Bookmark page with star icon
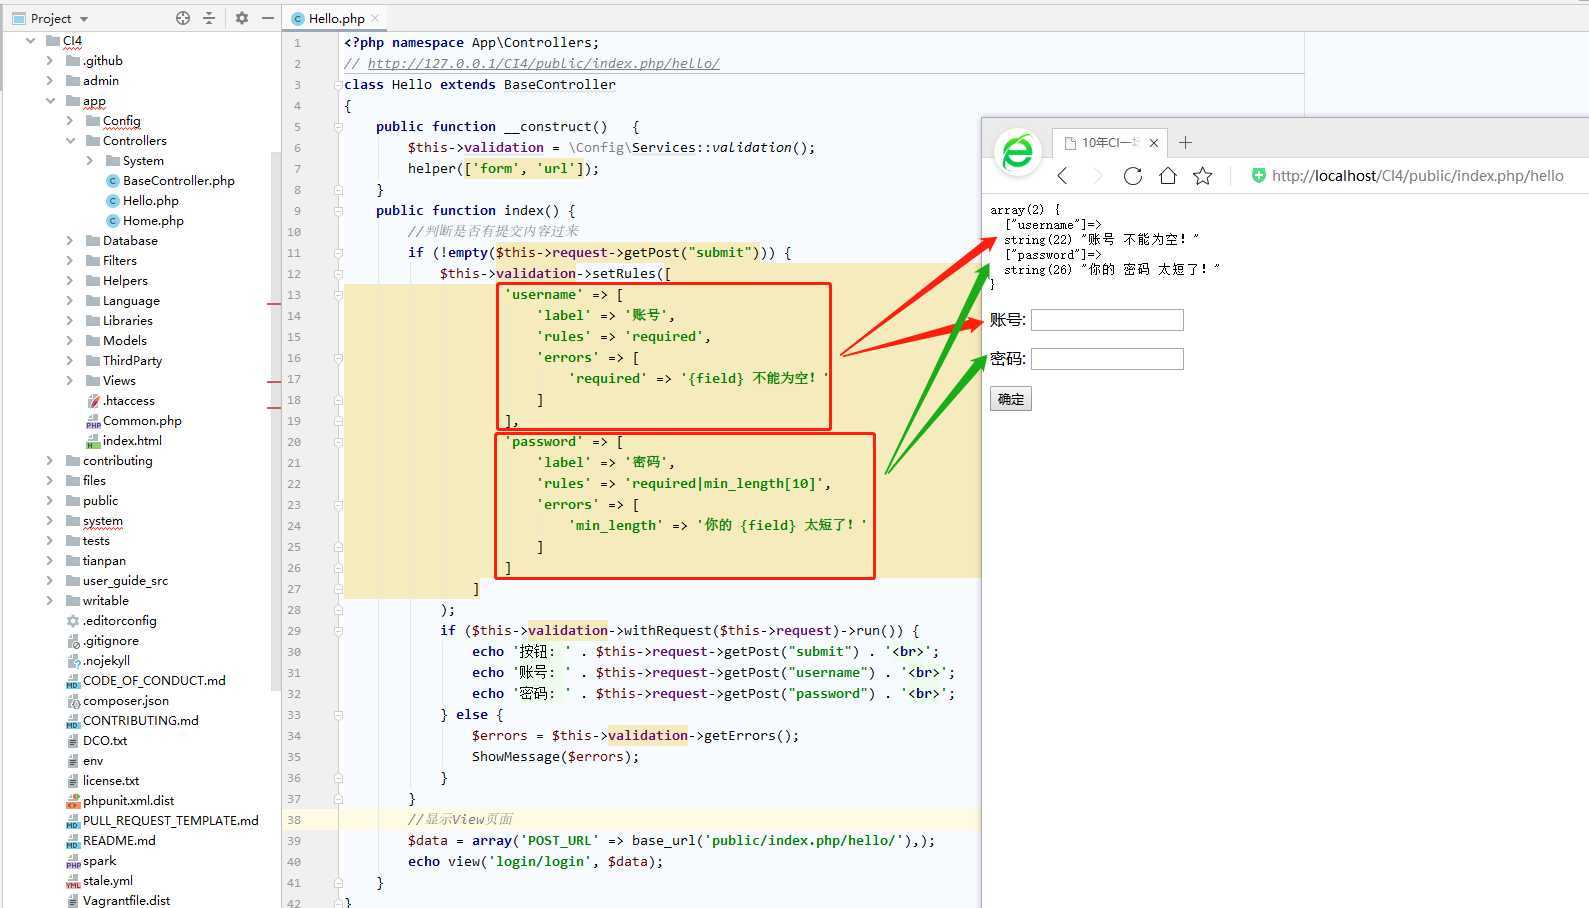Image resolution: width=1589 pixels, height=908 pixels. click(1202, 176)
